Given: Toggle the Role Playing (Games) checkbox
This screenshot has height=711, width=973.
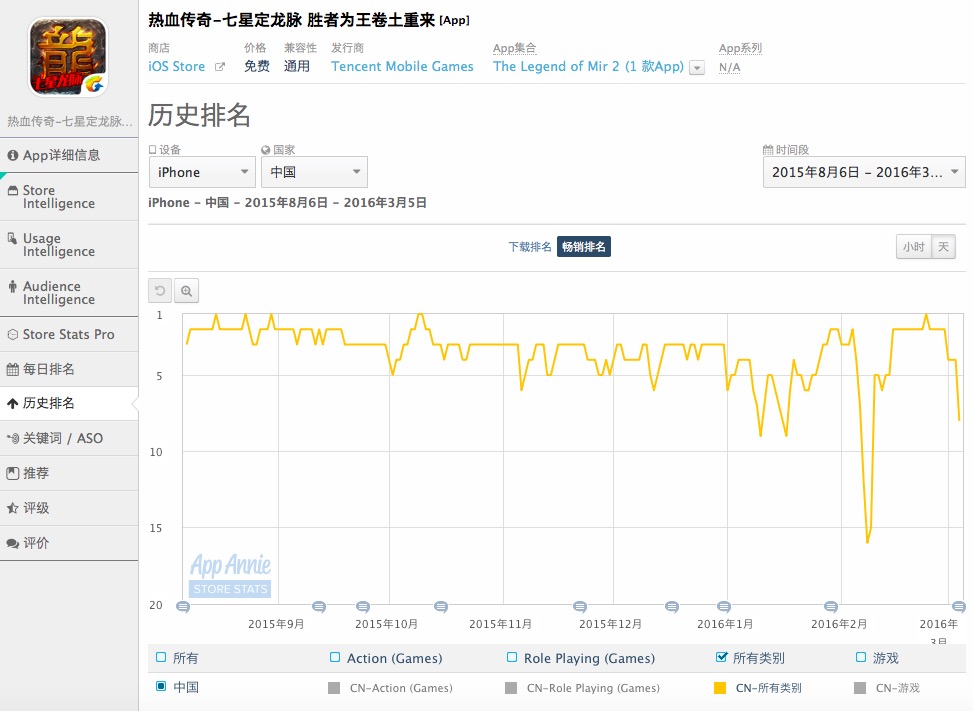Looking at the screenshot, I should click(x=512, y=657).
